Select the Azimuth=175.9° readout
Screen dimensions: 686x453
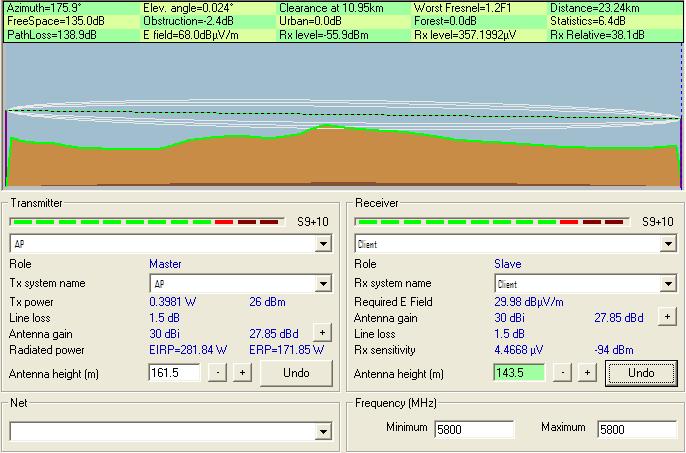(45, 8)
